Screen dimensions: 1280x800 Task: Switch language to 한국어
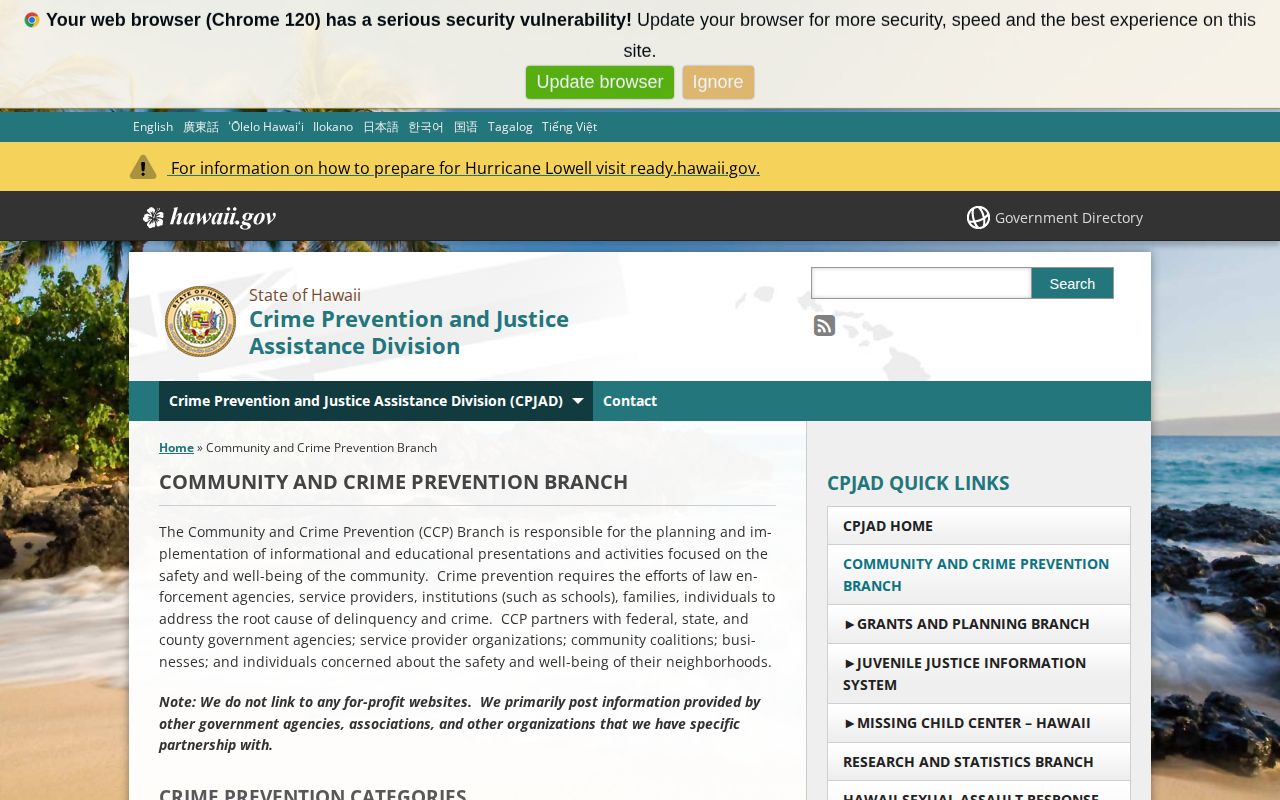pos(426,126)
